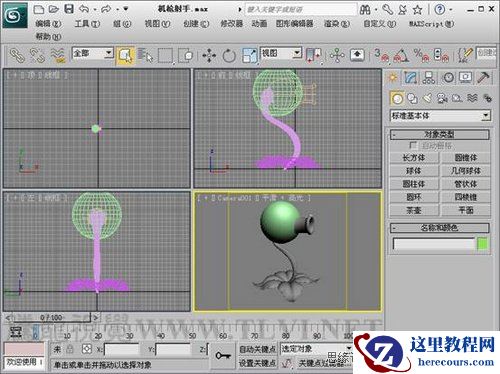Toggle the Angle Snap button
500x374 pixels.
(401, 55)
